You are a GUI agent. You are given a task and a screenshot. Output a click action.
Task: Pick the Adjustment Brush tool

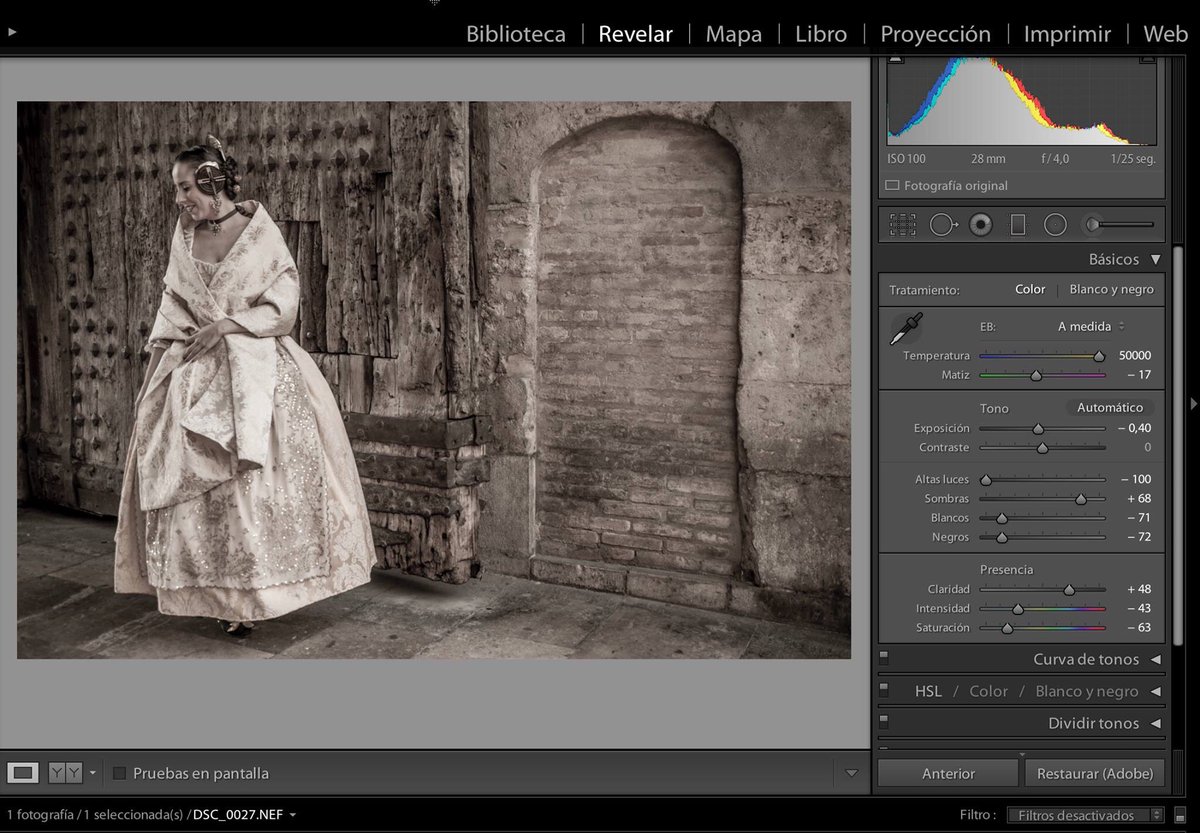[x=1090, y=224]
